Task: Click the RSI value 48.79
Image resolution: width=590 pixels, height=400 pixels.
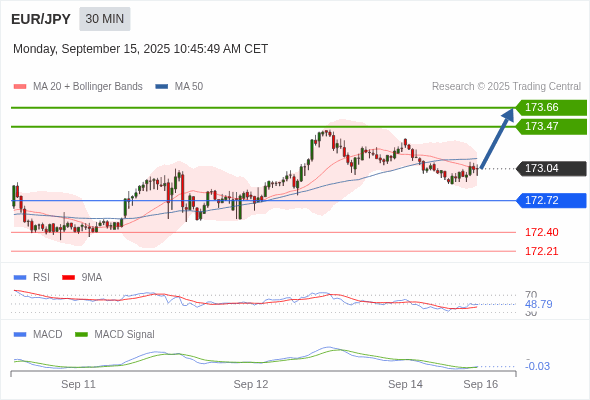Action: point(538,304)
